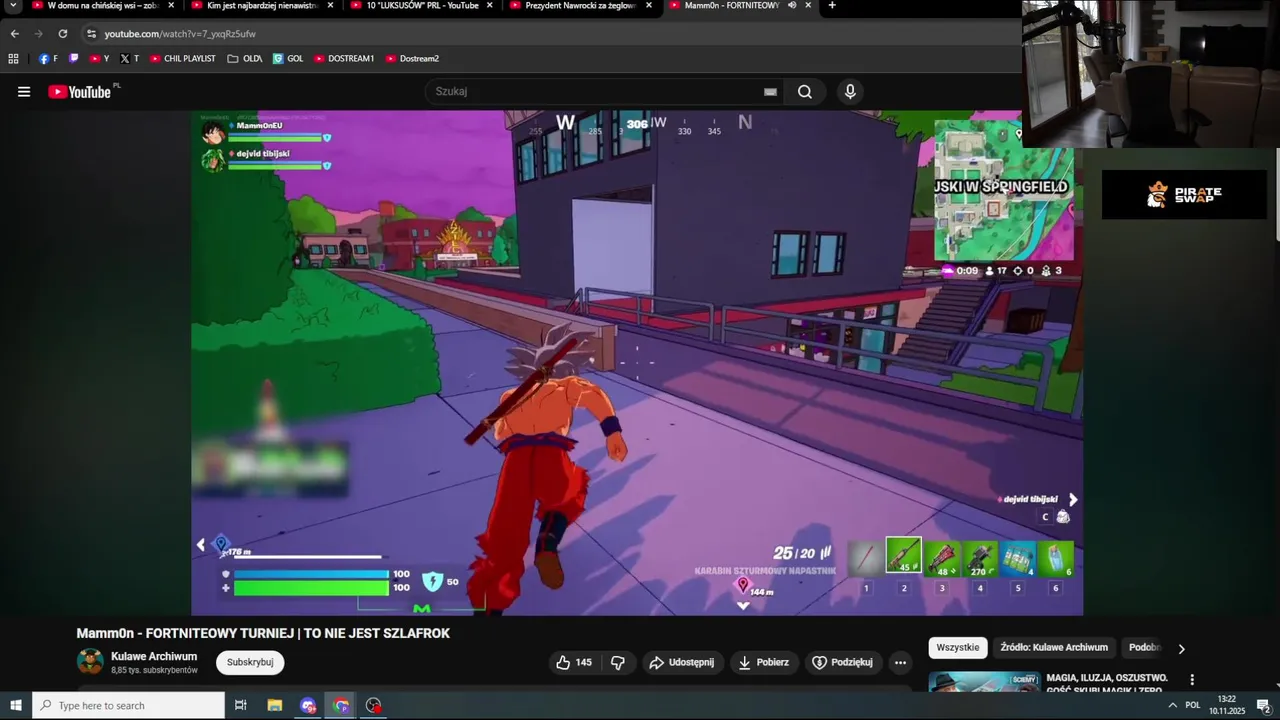The height and width of the screenshot is (720, 1280).
Task: Select the Wszystkie filter chip
Action: tap(958, 647)
